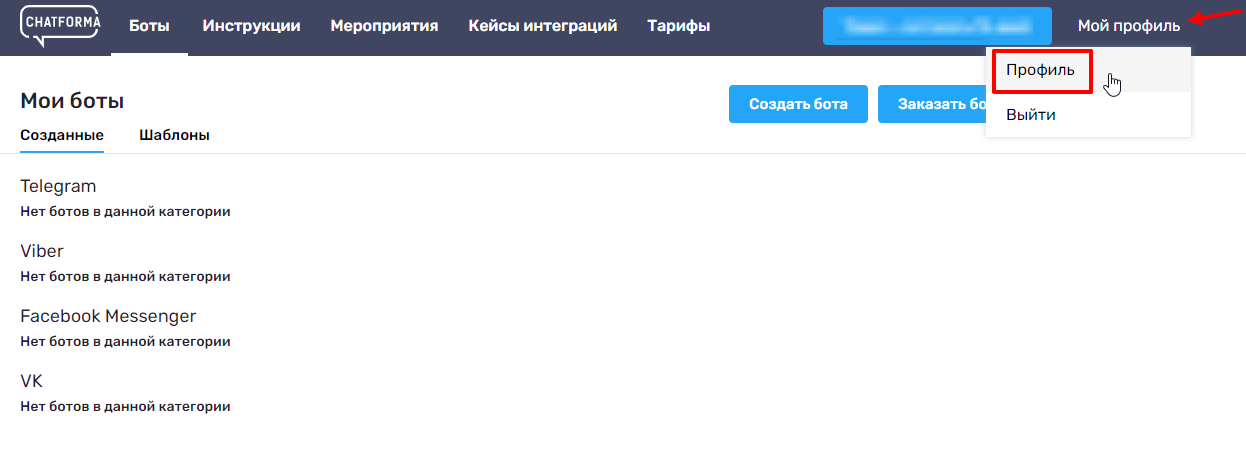This screenshot has height=468, width=1246.
Task: Expand the Мой профиль dropdown
Action: (x=1128, y=26)
